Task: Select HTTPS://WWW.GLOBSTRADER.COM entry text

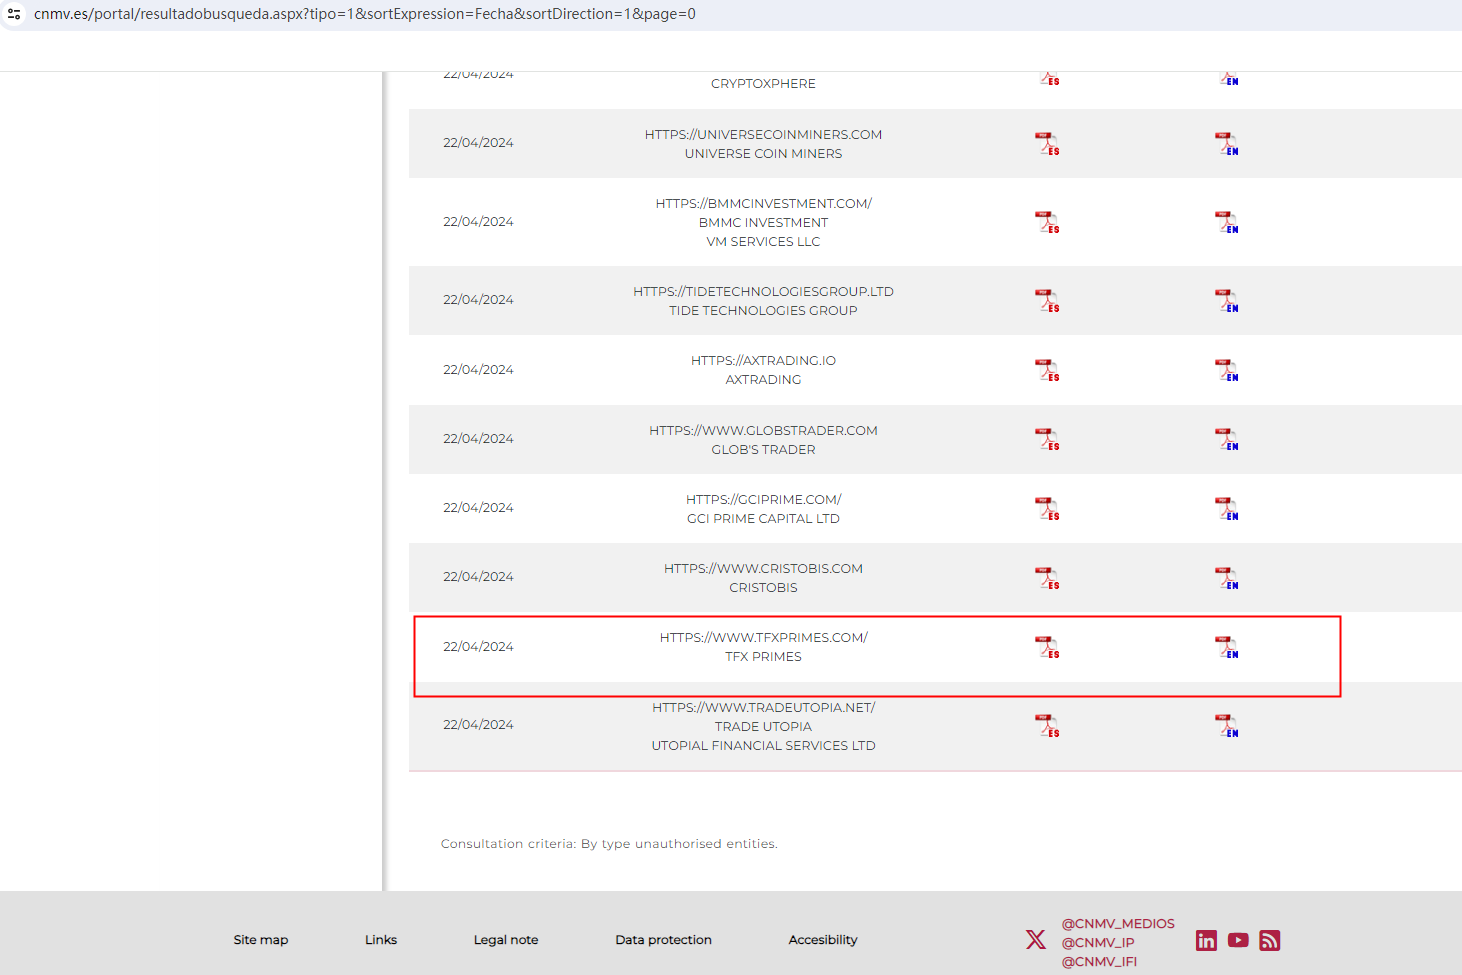Action: (x=763, y=431)
